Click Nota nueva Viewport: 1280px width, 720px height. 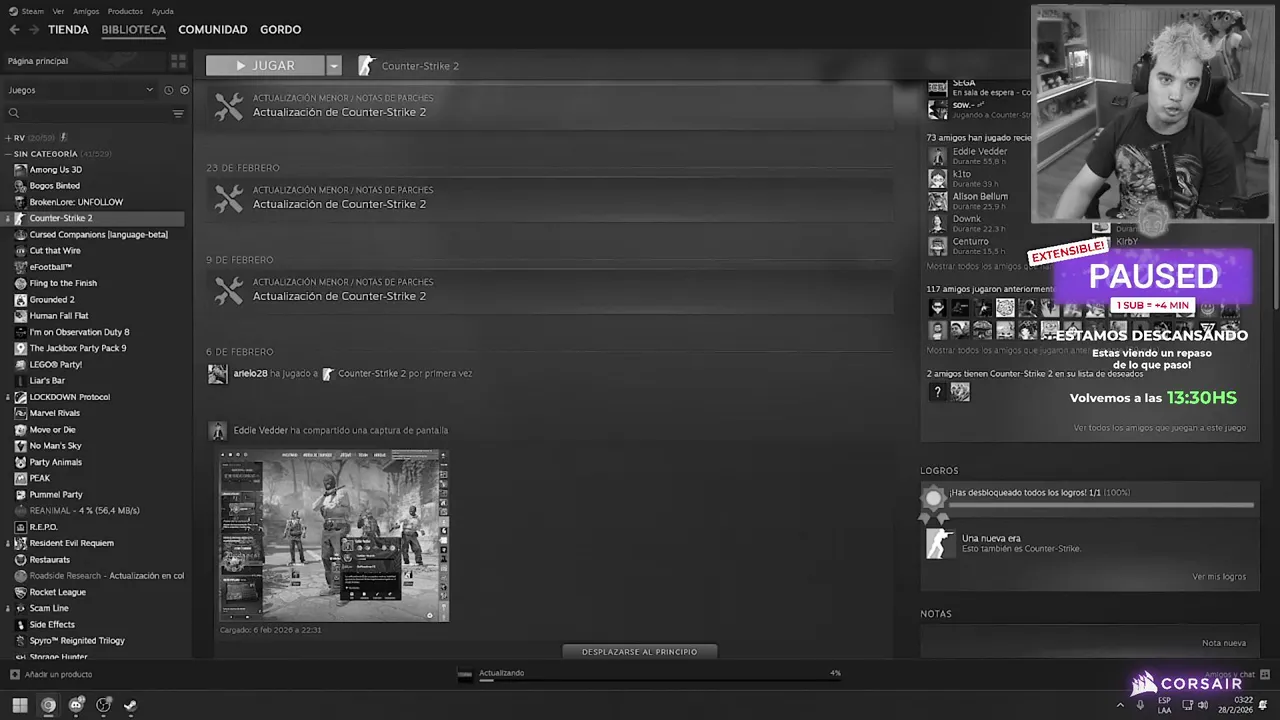click(1224, 643)
